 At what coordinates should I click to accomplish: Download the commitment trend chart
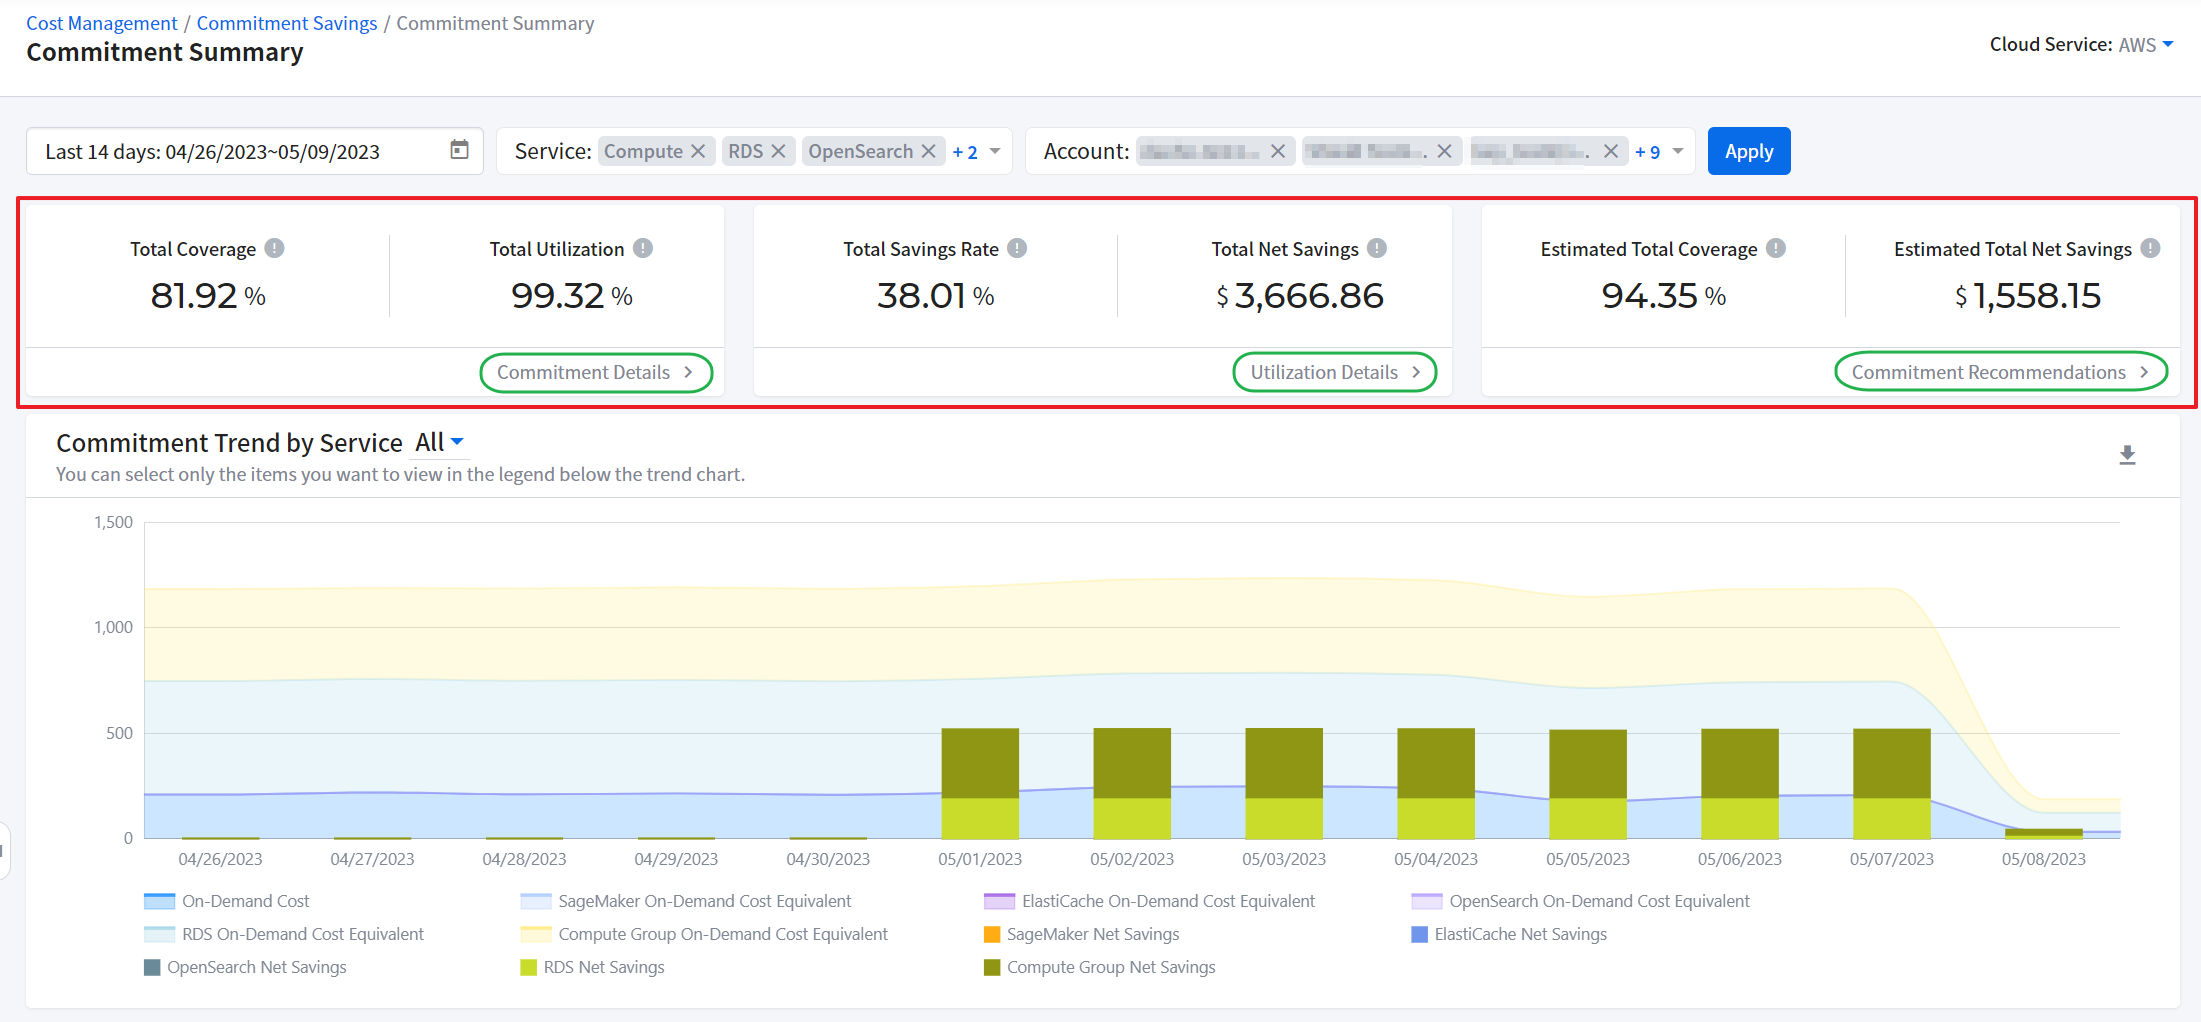(x=2127, y=456)
